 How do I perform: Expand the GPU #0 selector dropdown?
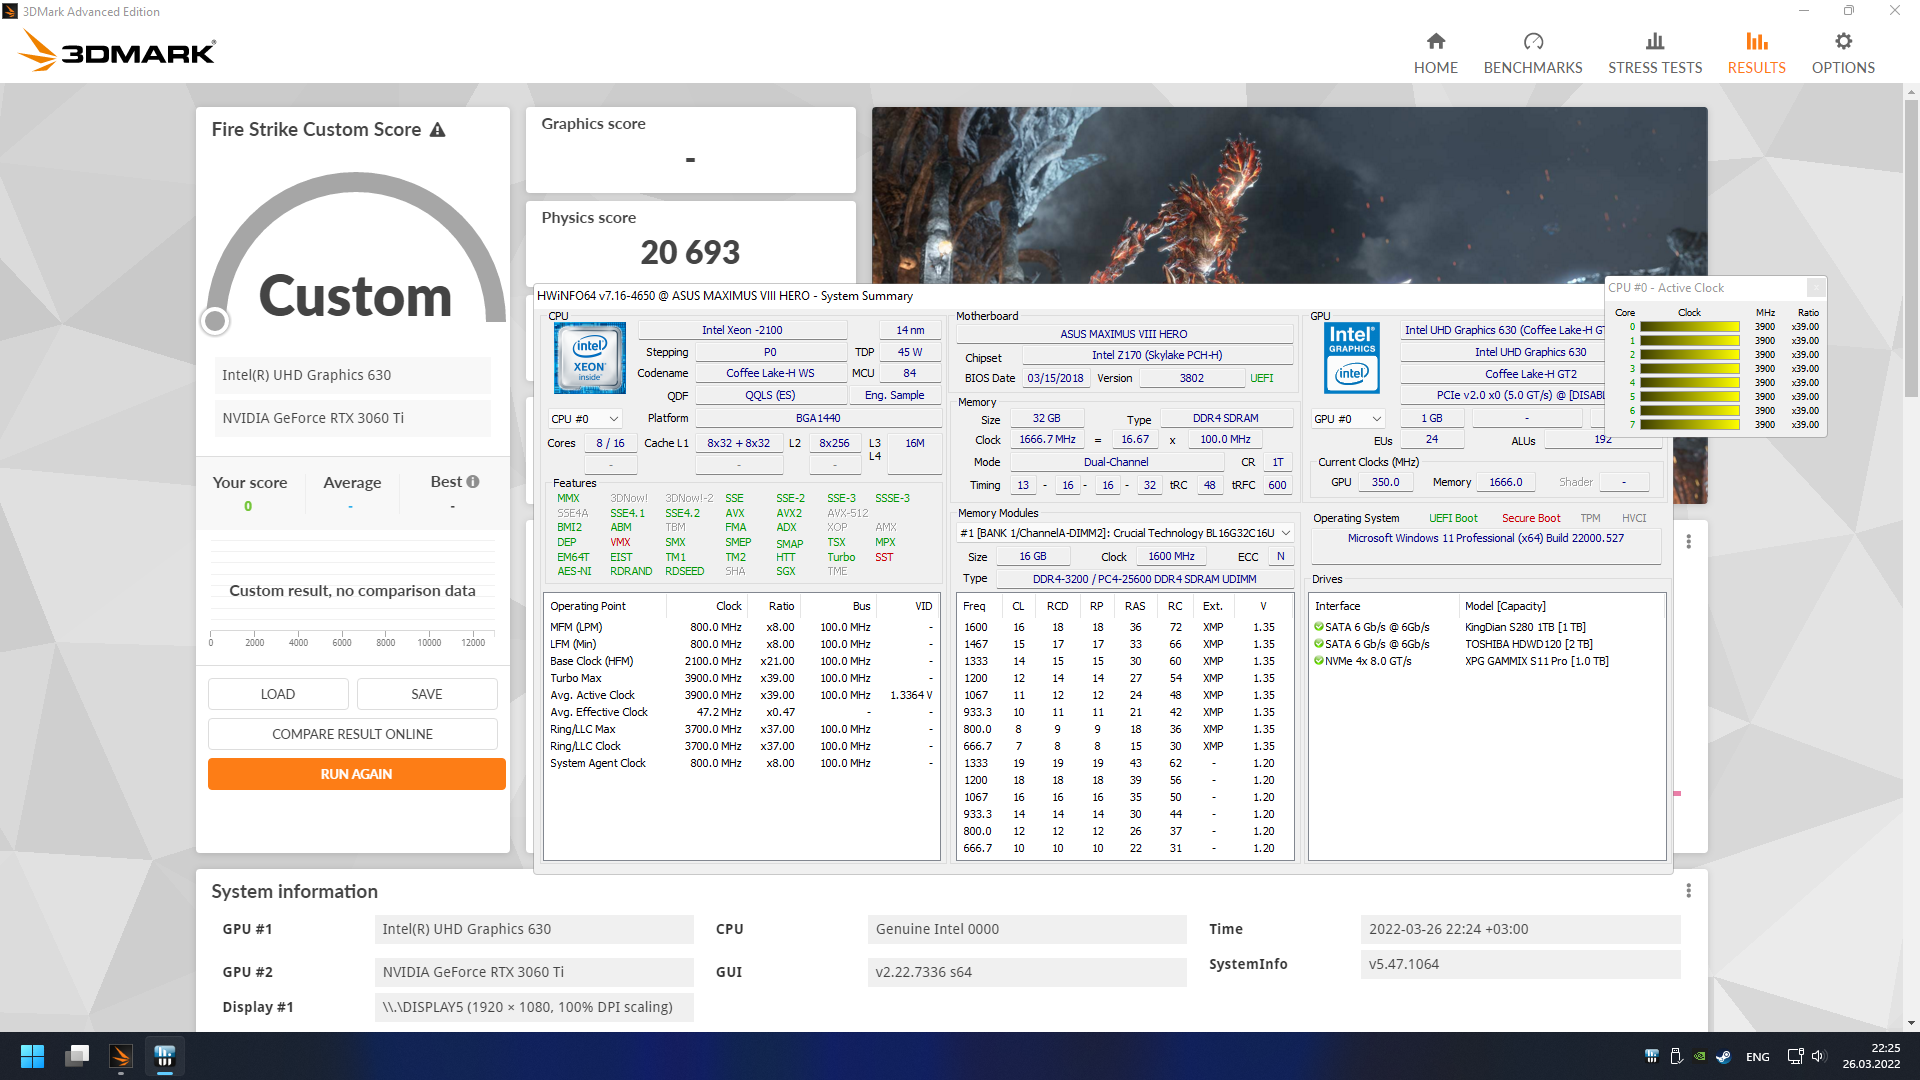1376,419
